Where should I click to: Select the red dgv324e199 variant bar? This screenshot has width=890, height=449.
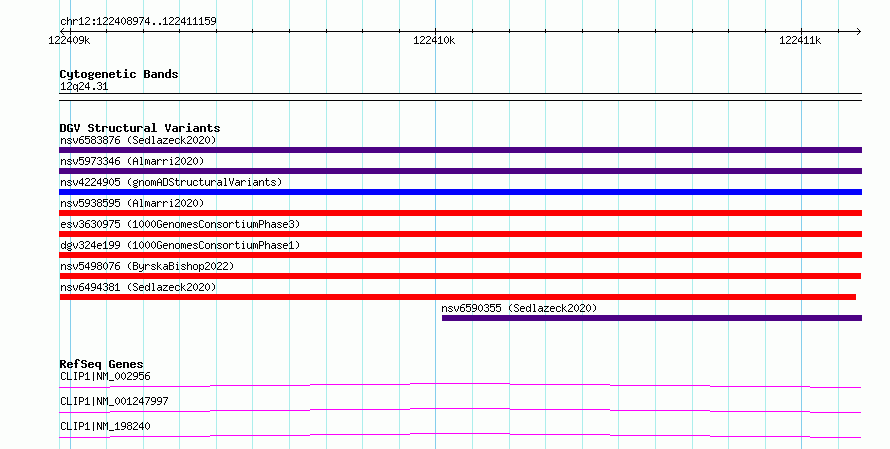pos(460,255)
